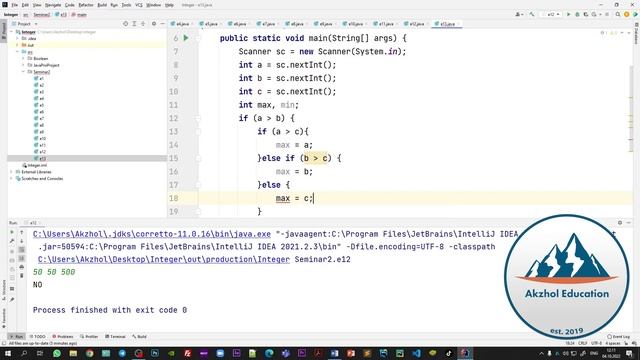Open Chrome from the Windows taskbar

(89, 353)
